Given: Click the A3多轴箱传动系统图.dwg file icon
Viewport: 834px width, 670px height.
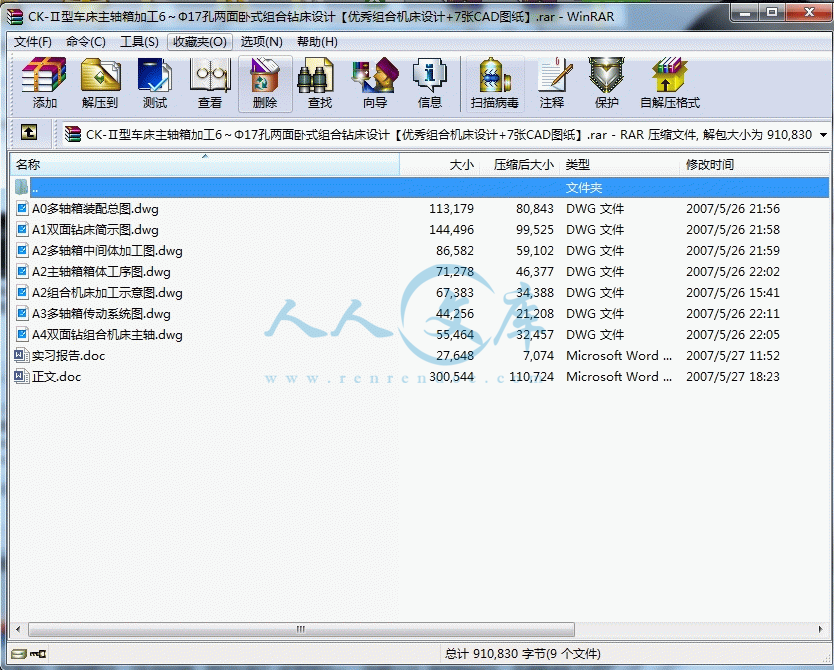Looking at the screenshot, I should [x=22, y=314].
